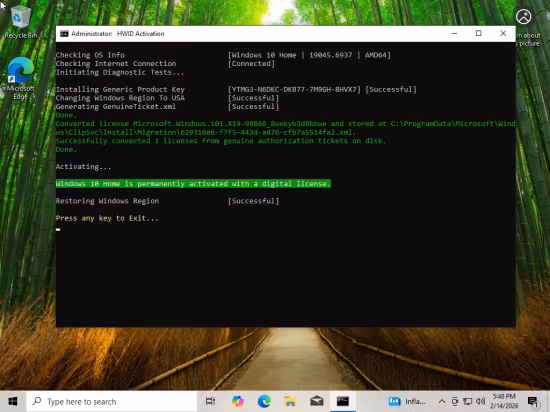The height and width of the screenshot is (412, 550).
Task: Click the 'Successfully converted 1 licenses' line
Action: (221, 141)
